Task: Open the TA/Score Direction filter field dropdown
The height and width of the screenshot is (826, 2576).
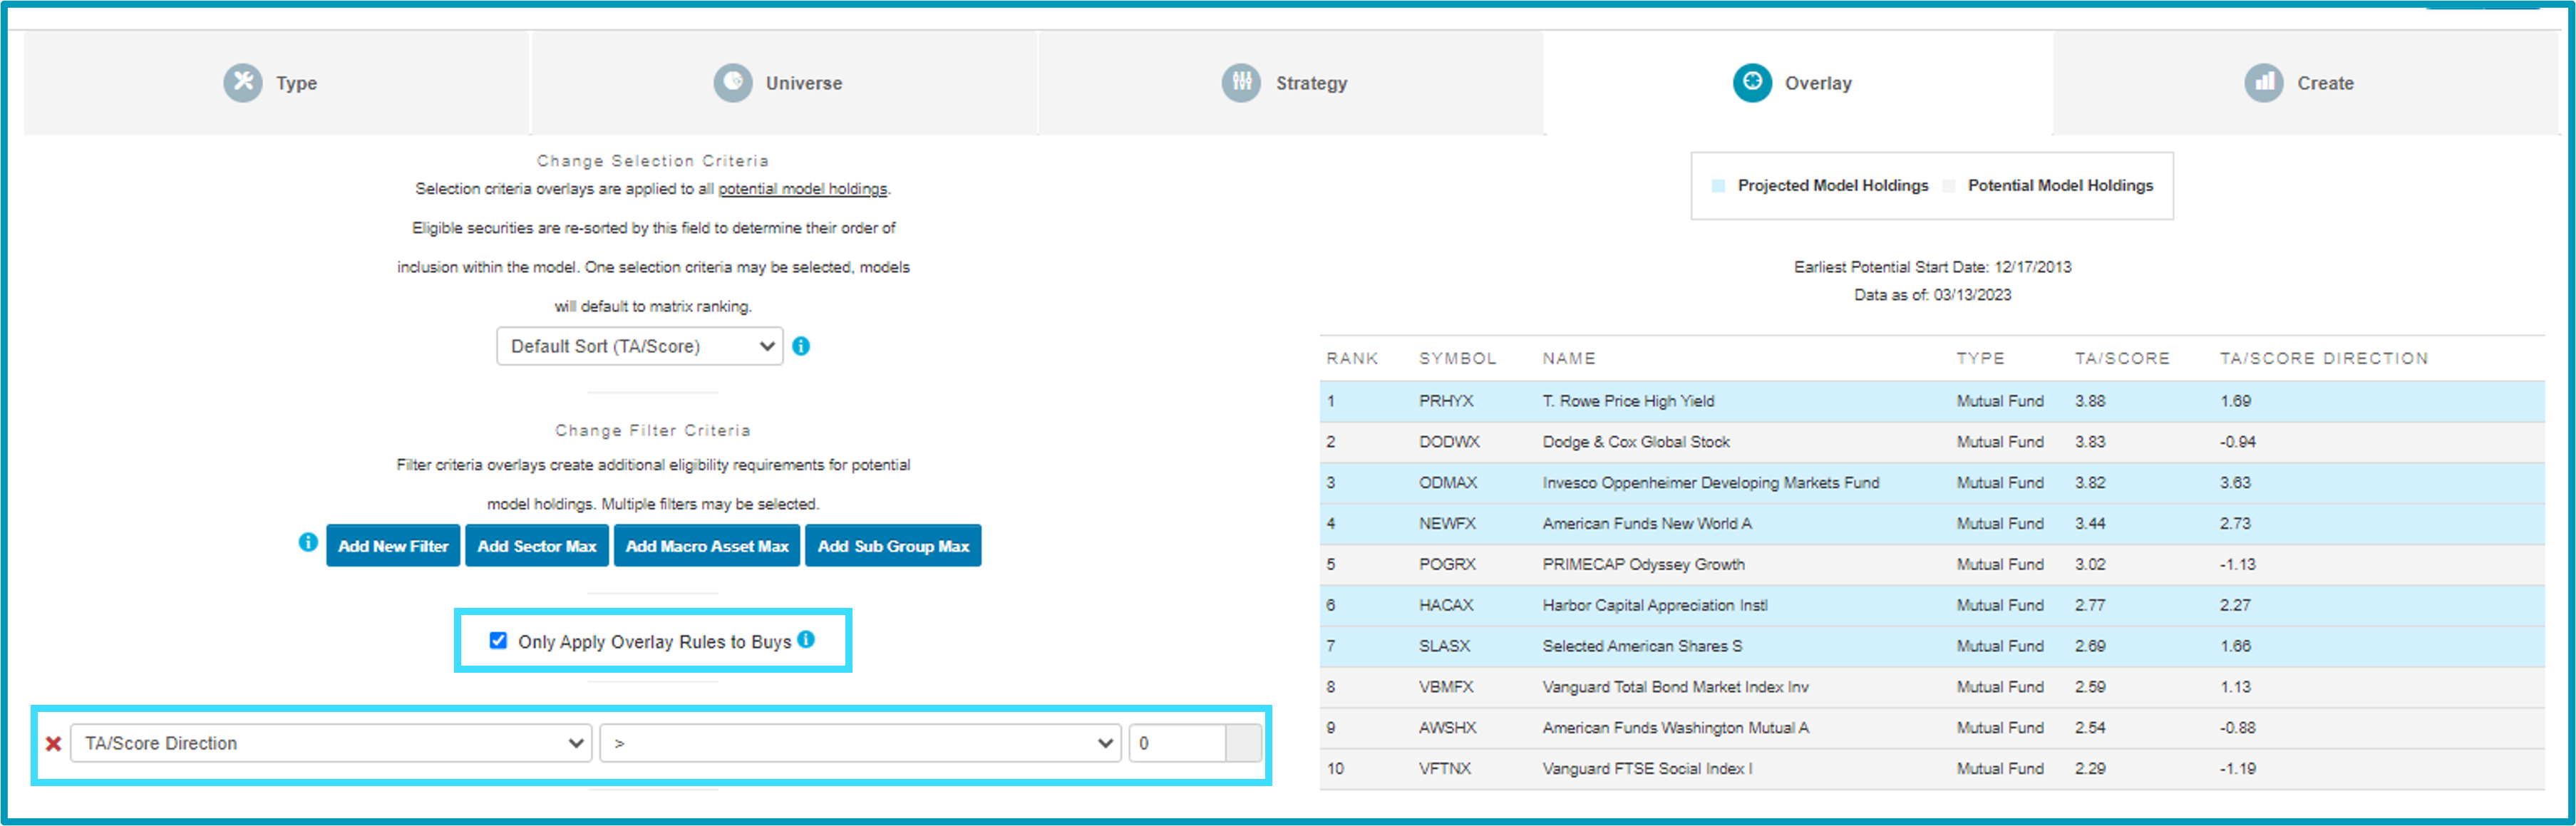Action: tap(331, 744)
